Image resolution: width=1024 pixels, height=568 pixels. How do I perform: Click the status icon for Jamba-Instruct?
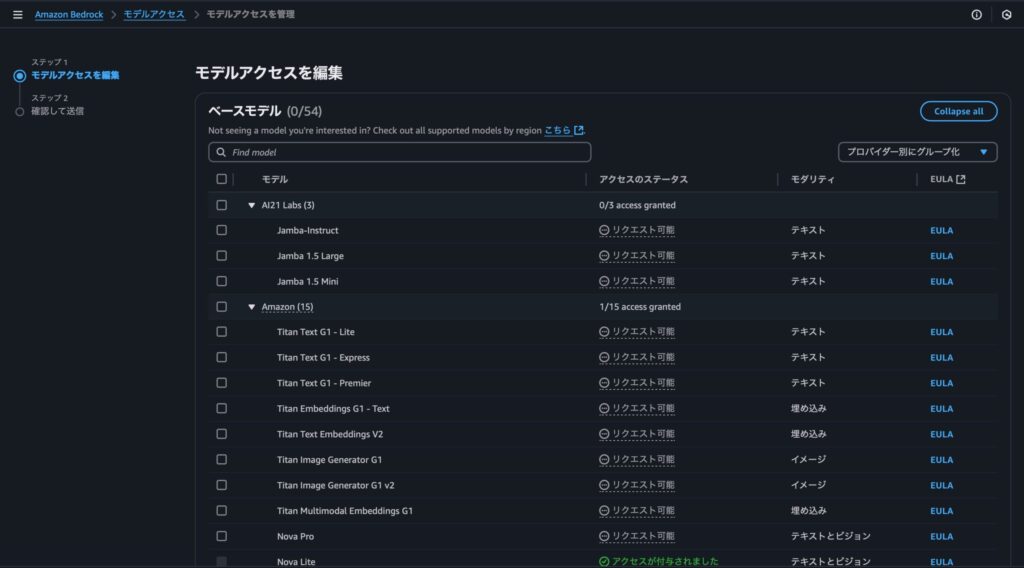pyautogui.click(x=604, y=230)
